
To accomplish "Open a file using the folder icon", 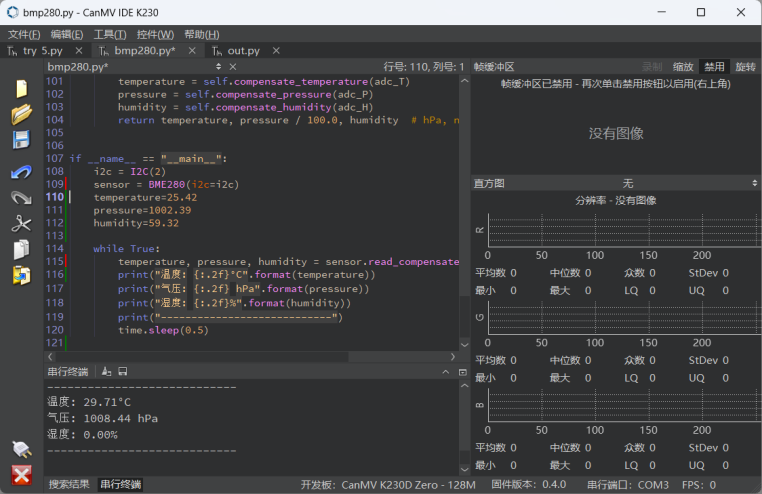I will coord(22,115).
